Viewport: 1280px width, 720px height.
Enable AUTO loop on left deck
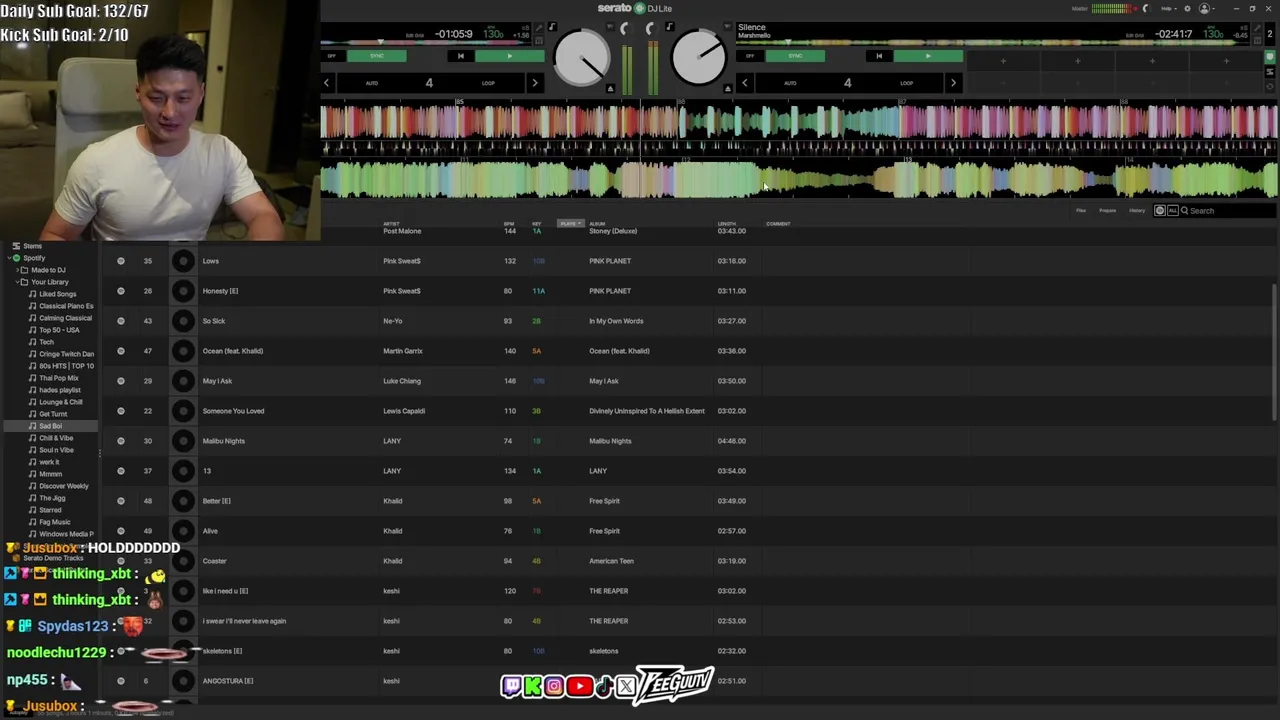[372, 83]
